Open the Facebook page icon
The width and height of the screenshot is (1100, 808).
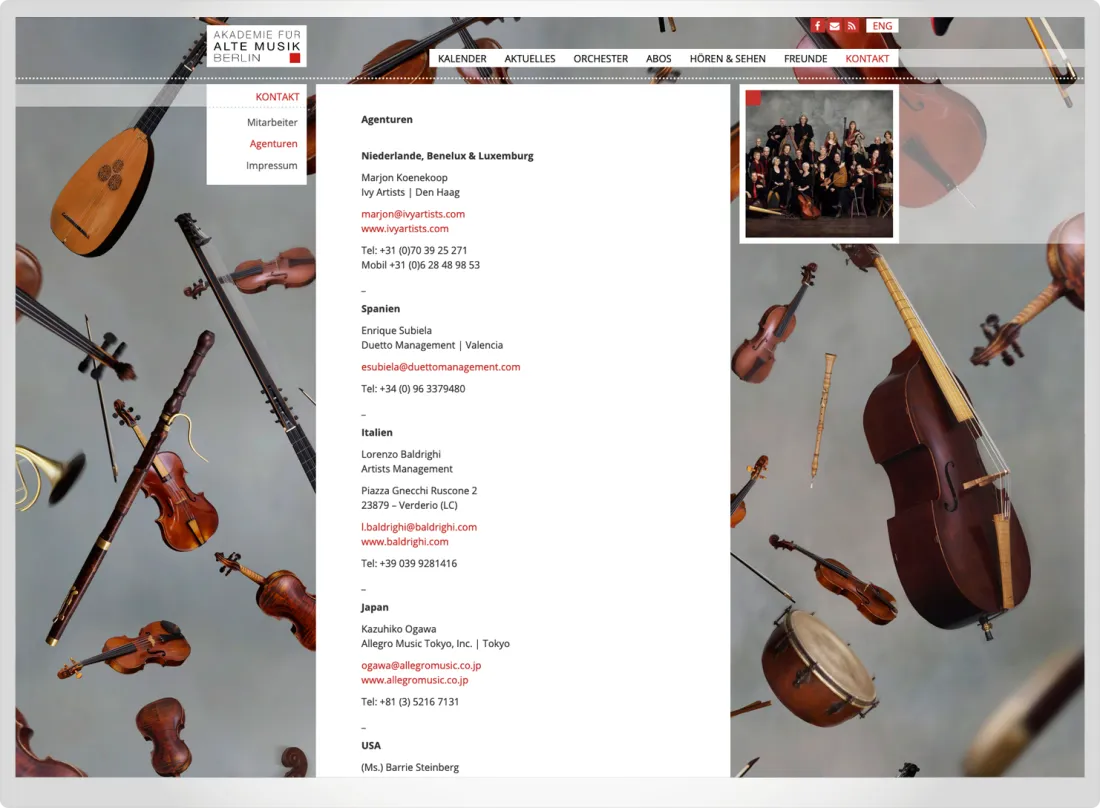pos(817,26)
